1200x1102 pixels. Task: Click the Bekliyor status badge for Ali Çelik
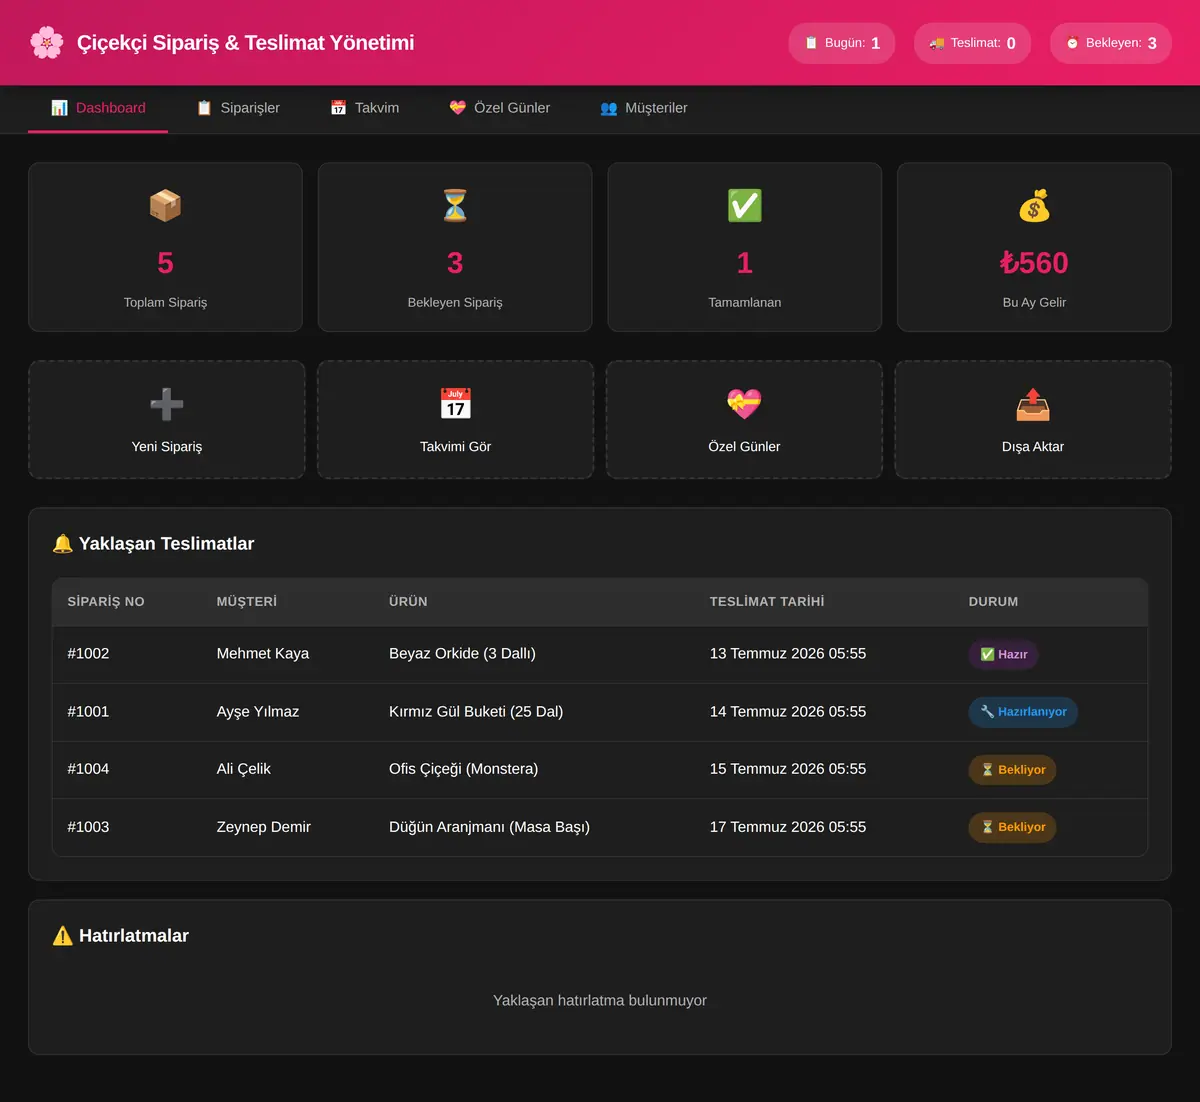[1013, 770]
